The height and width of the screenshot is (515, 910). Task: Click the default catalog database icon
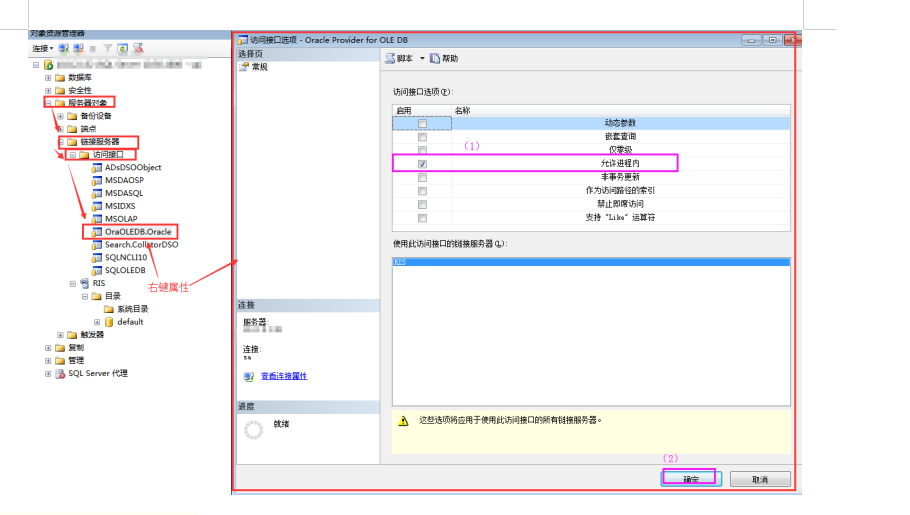109,322
